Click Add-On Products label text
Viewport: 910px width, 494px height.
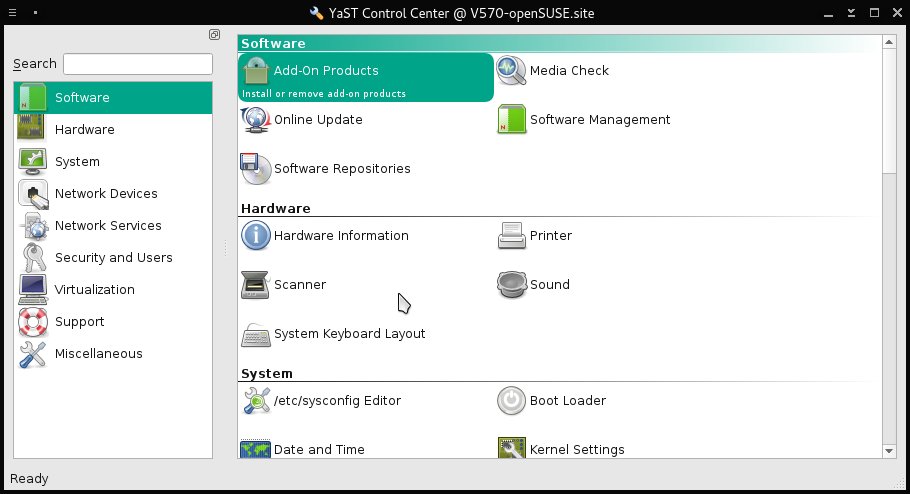click(326, 70)
